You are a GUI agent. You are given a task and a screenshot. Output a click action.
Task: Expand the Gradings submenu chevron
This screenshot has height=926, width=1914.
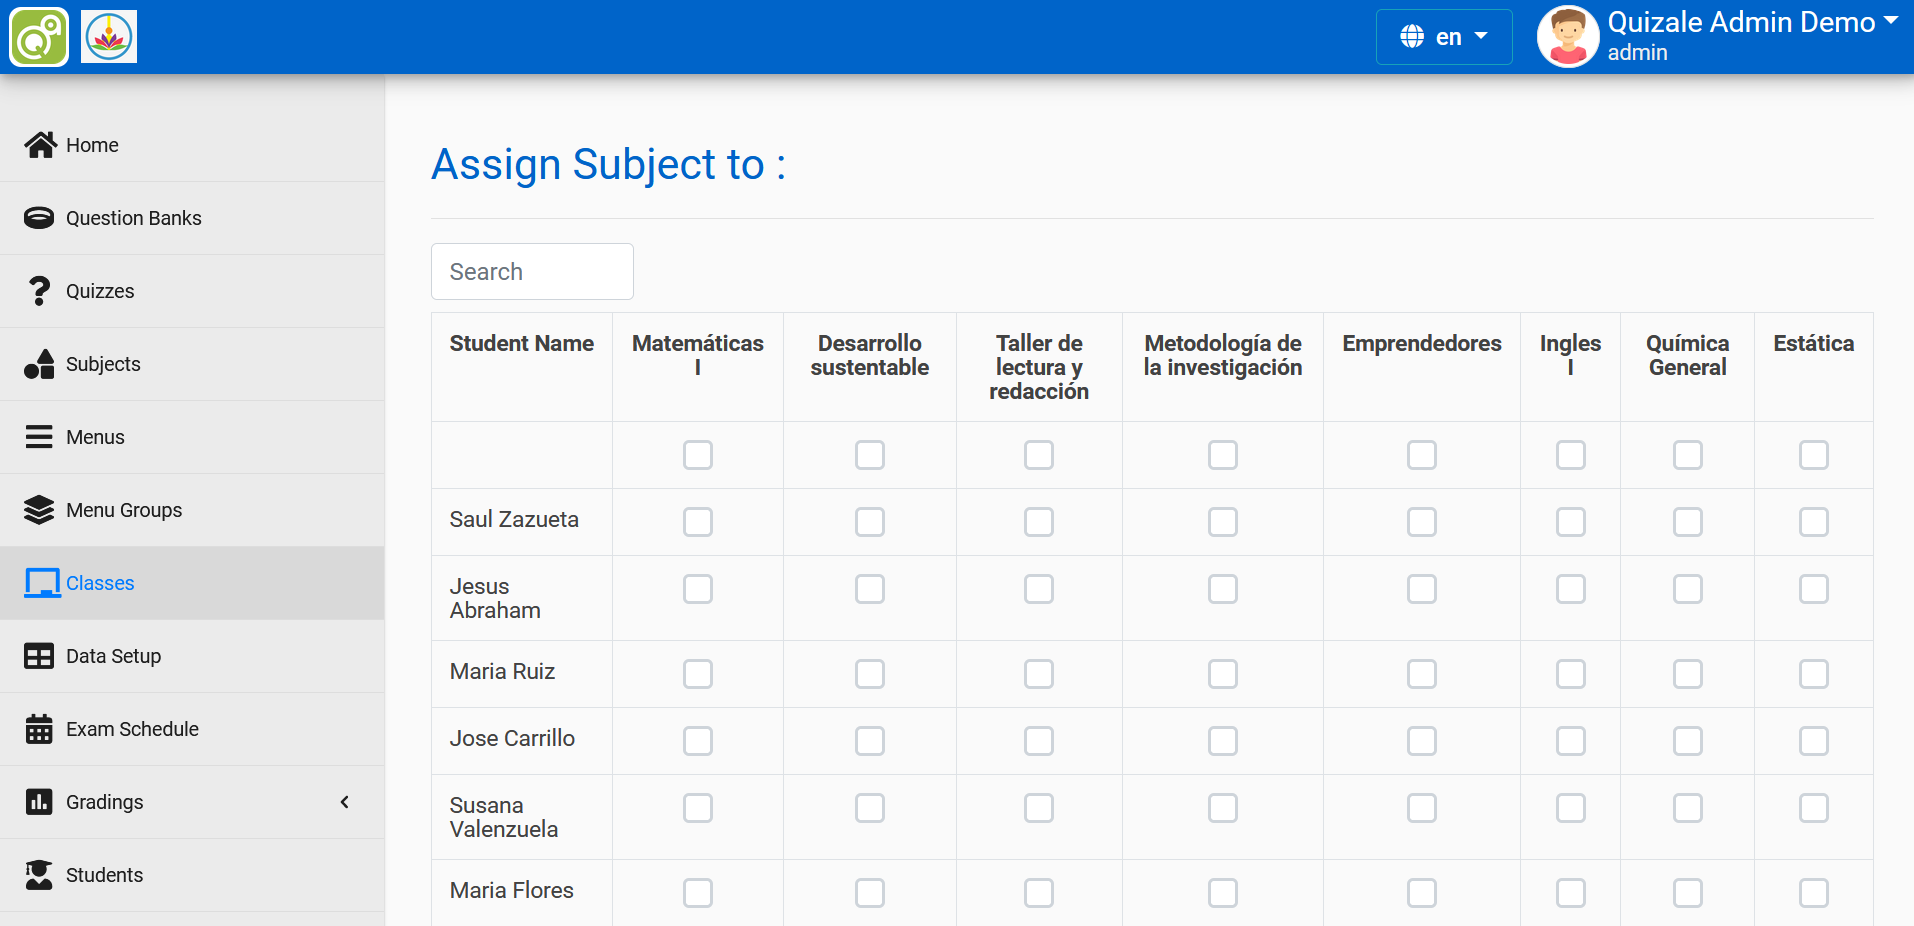coord(345,802)
